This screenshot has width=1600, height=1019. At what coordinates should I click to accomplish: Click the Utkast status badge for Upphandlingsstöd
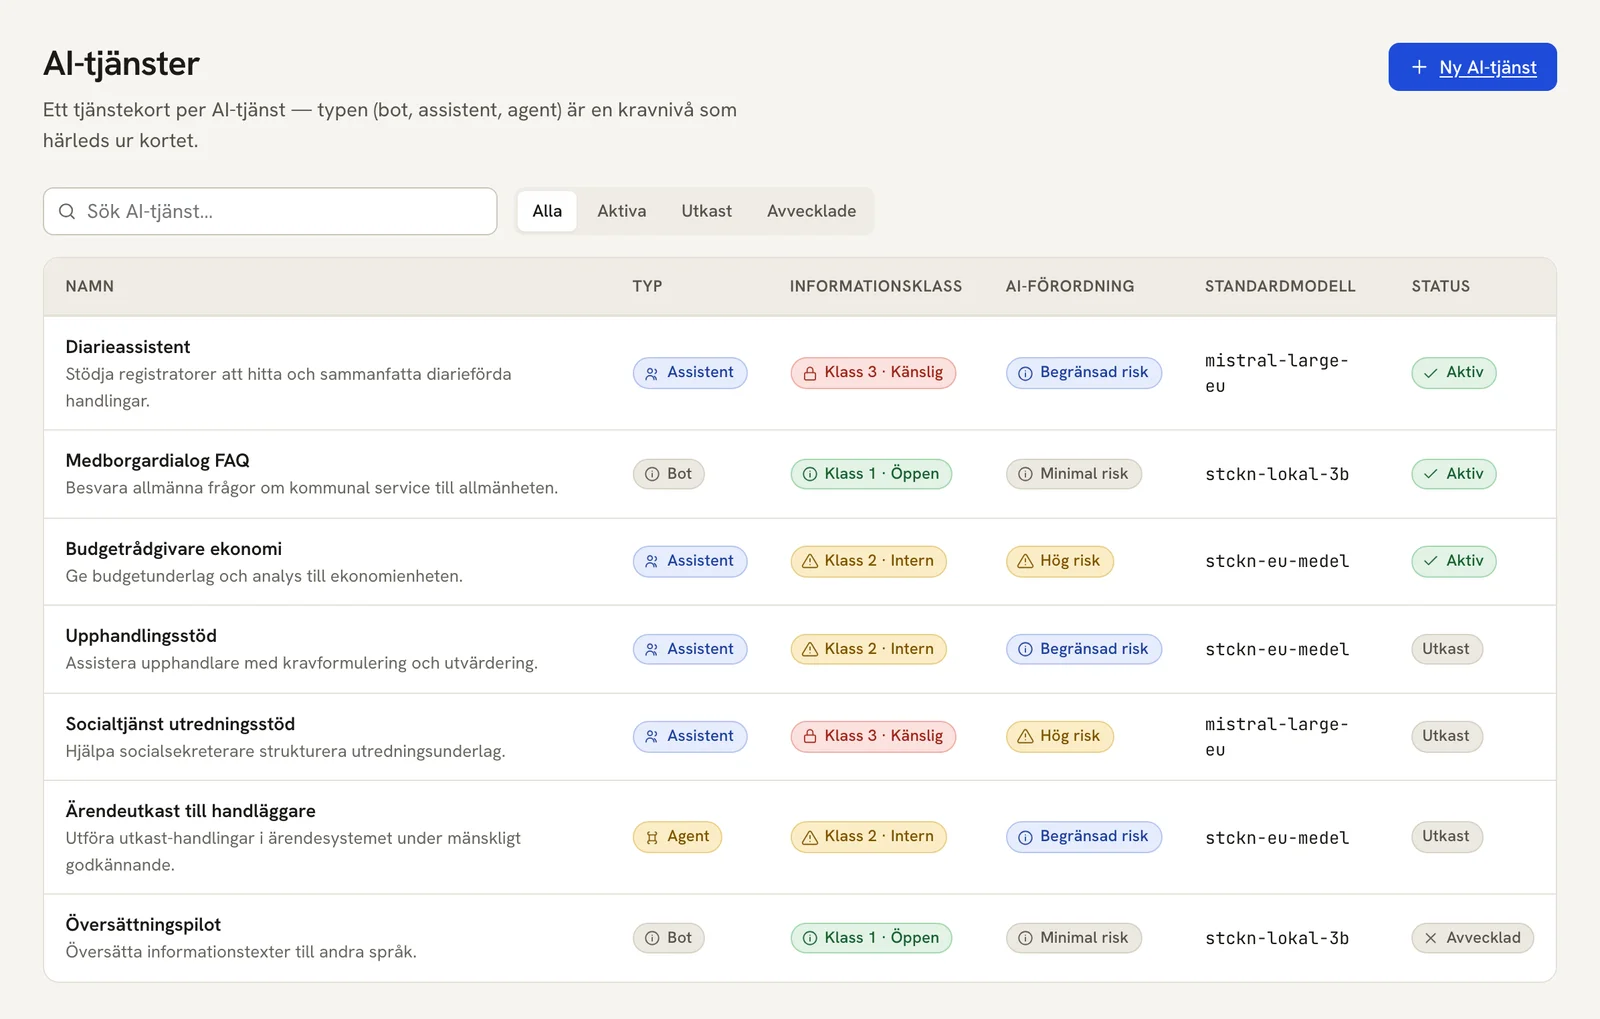tap(1446, 649)
